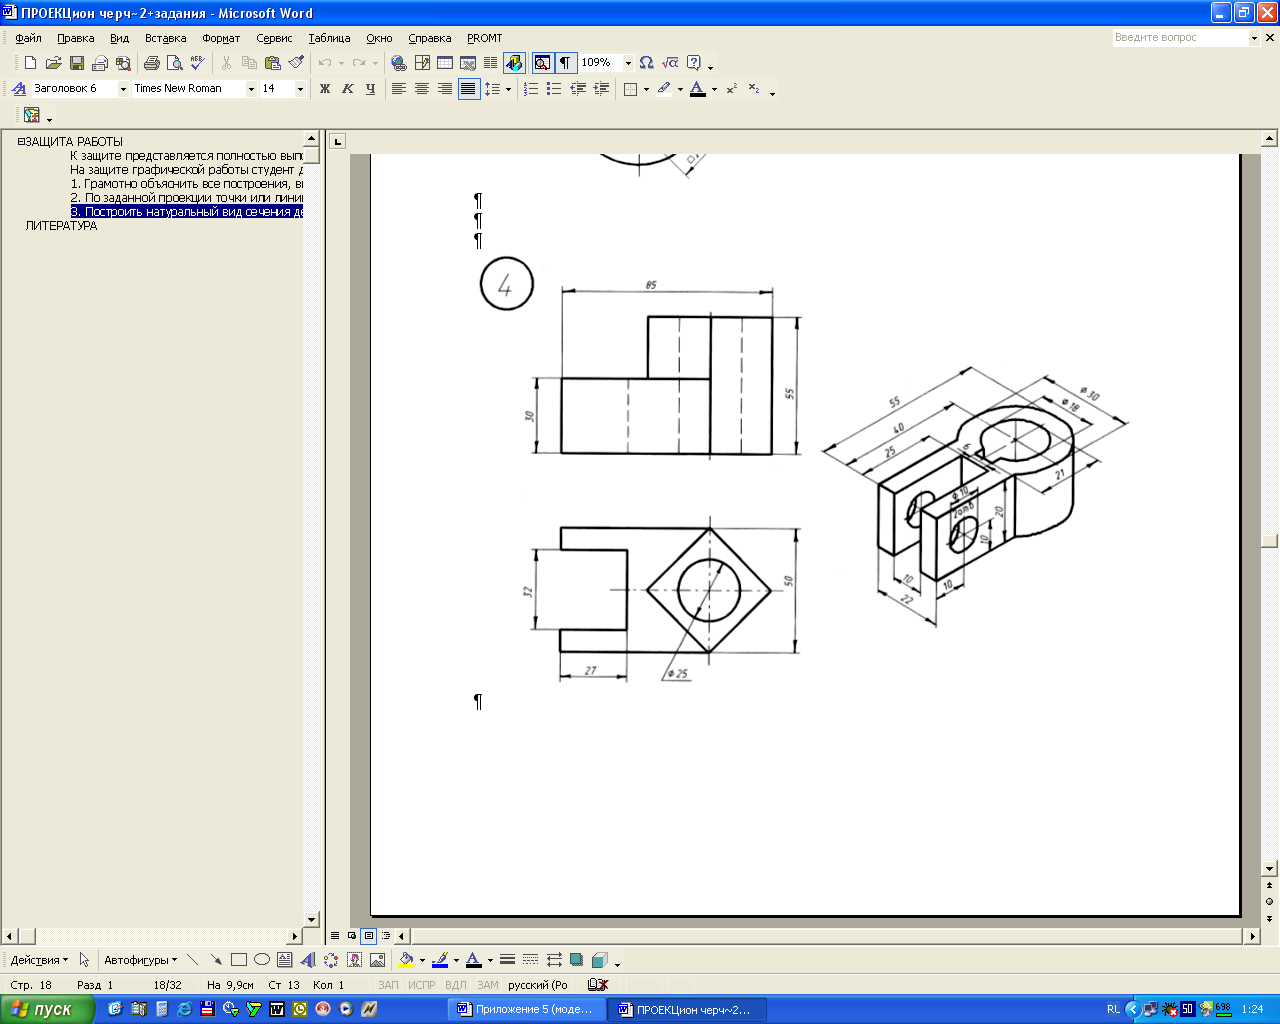Click the RL language indicator in tray
The width and height of the screenshot is (1280, 1024).
1113,1010
